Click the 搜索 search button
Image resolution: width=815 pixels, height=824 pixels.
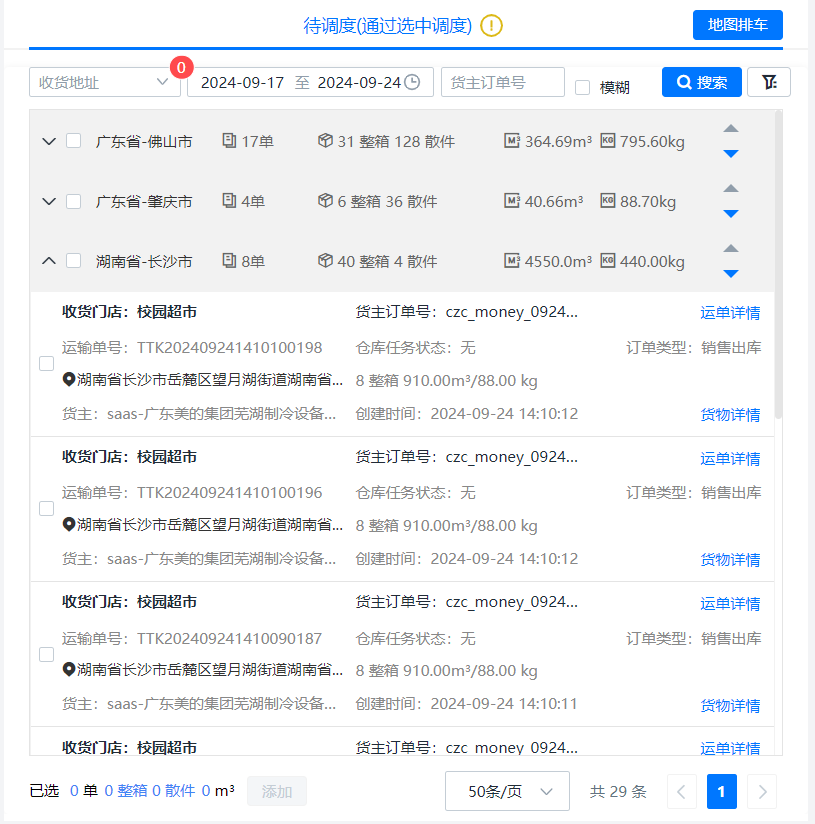(x=701, y=82)
